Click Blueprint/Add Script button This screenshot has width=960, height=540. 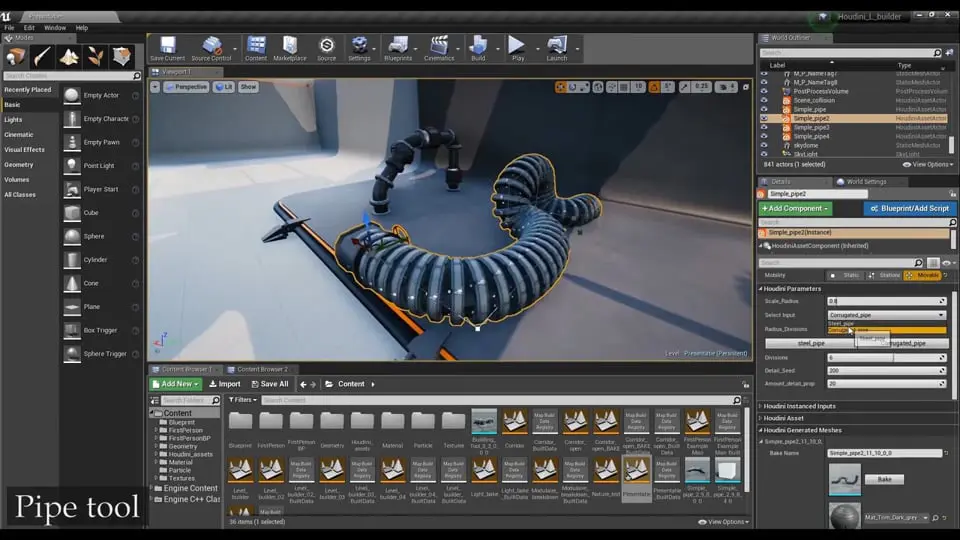(909, 209)
